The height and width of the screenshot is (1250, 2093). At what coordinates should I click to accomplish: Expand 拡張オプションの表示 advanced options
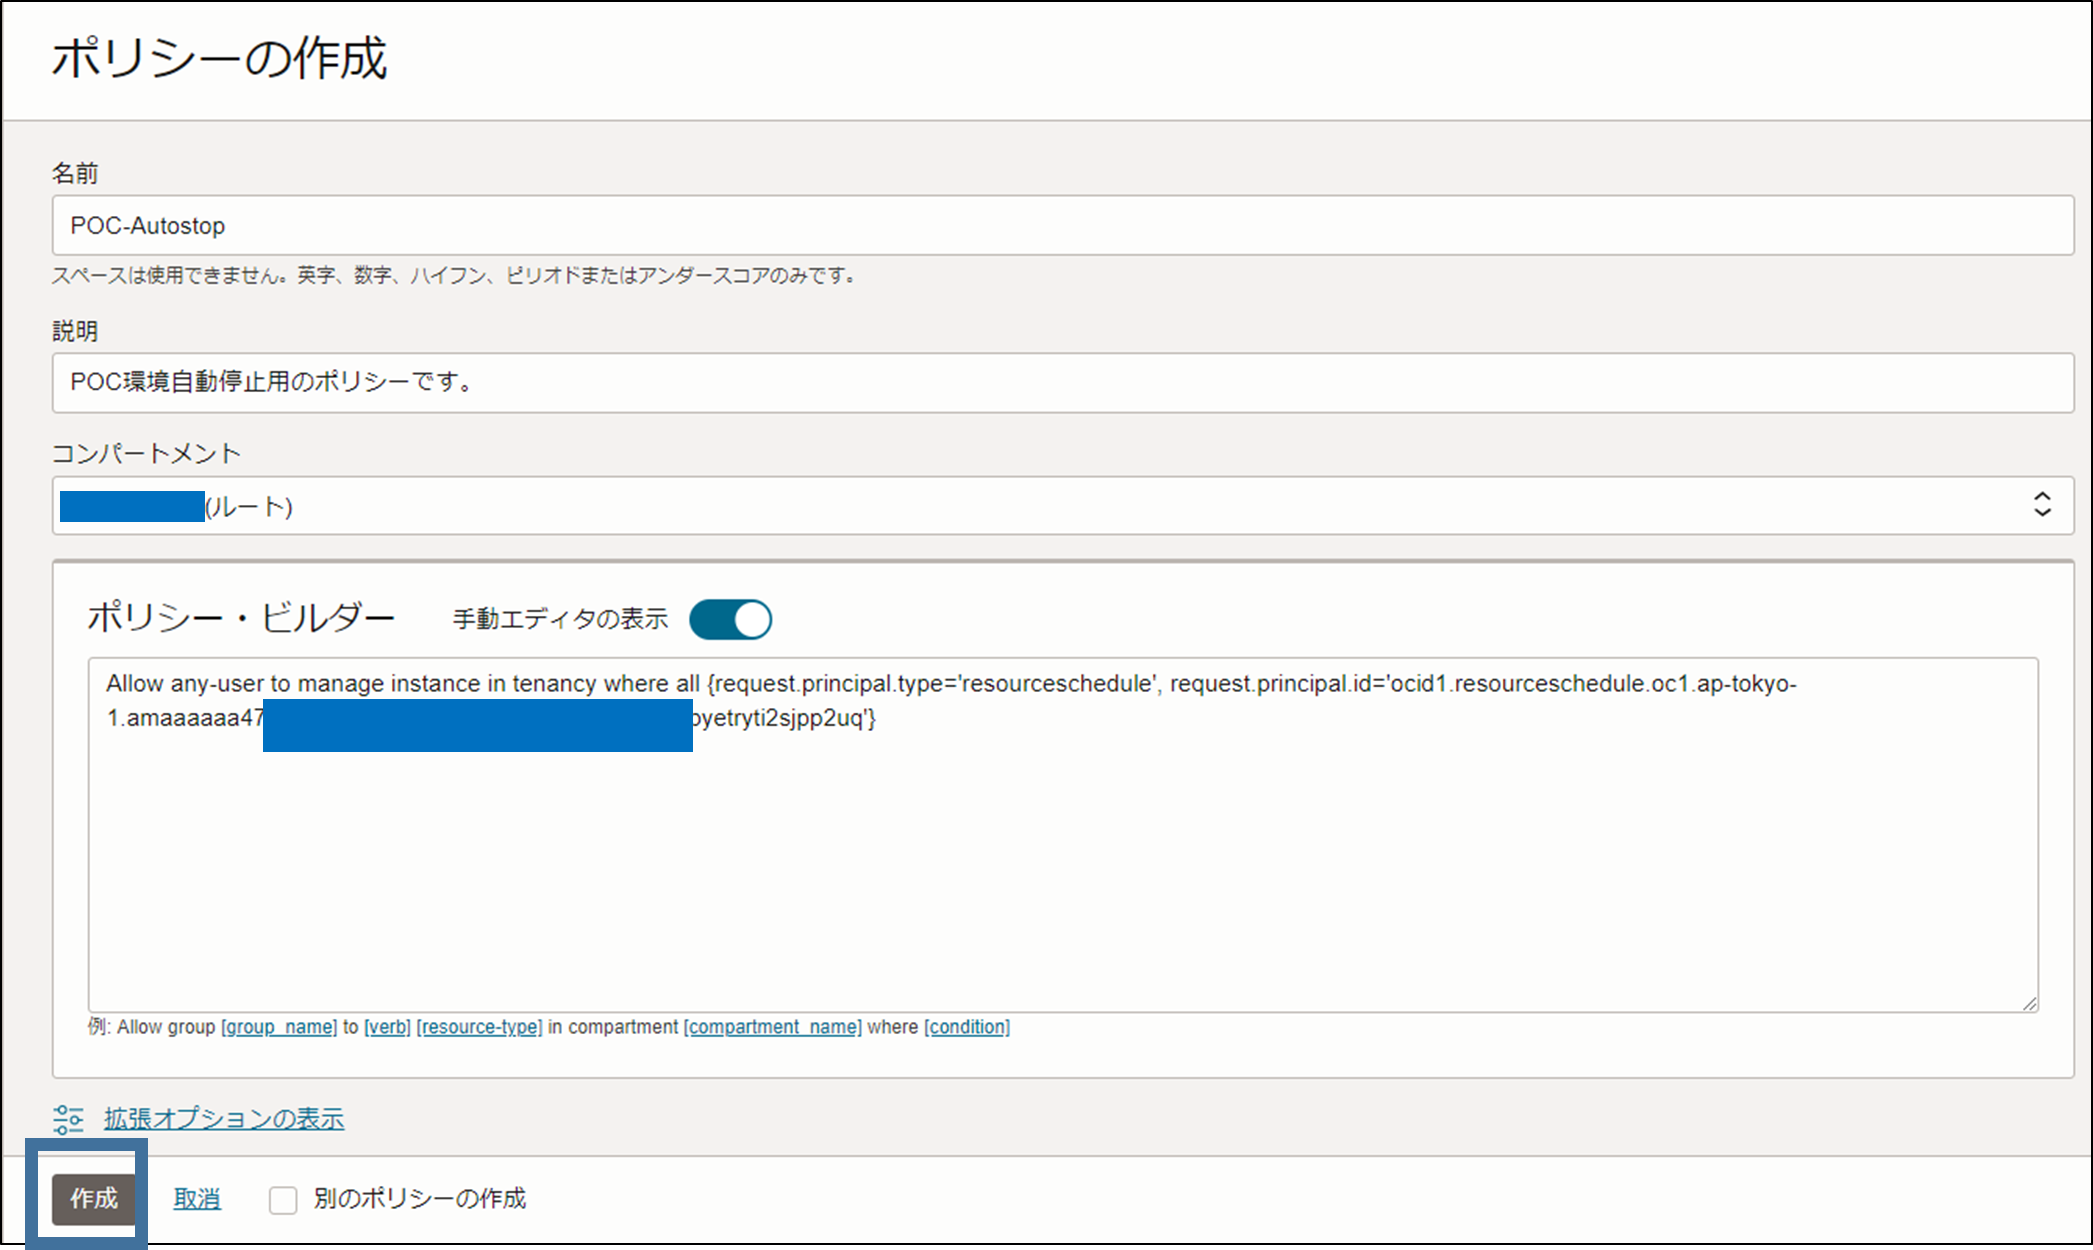[x=224, y=1119]
